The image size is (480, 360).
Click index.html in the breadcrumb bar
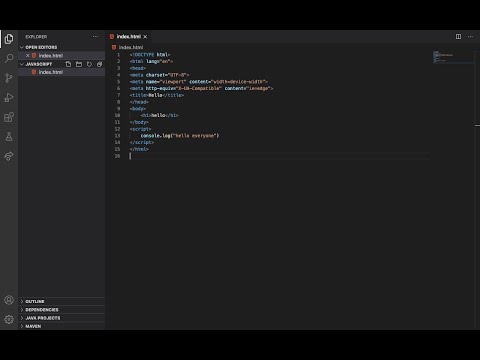131,47
